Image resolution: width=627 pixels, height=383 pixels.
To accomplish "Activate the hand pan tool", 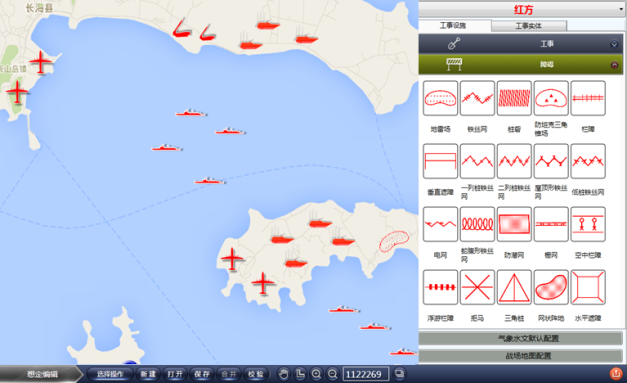I will tap(284, 374).
